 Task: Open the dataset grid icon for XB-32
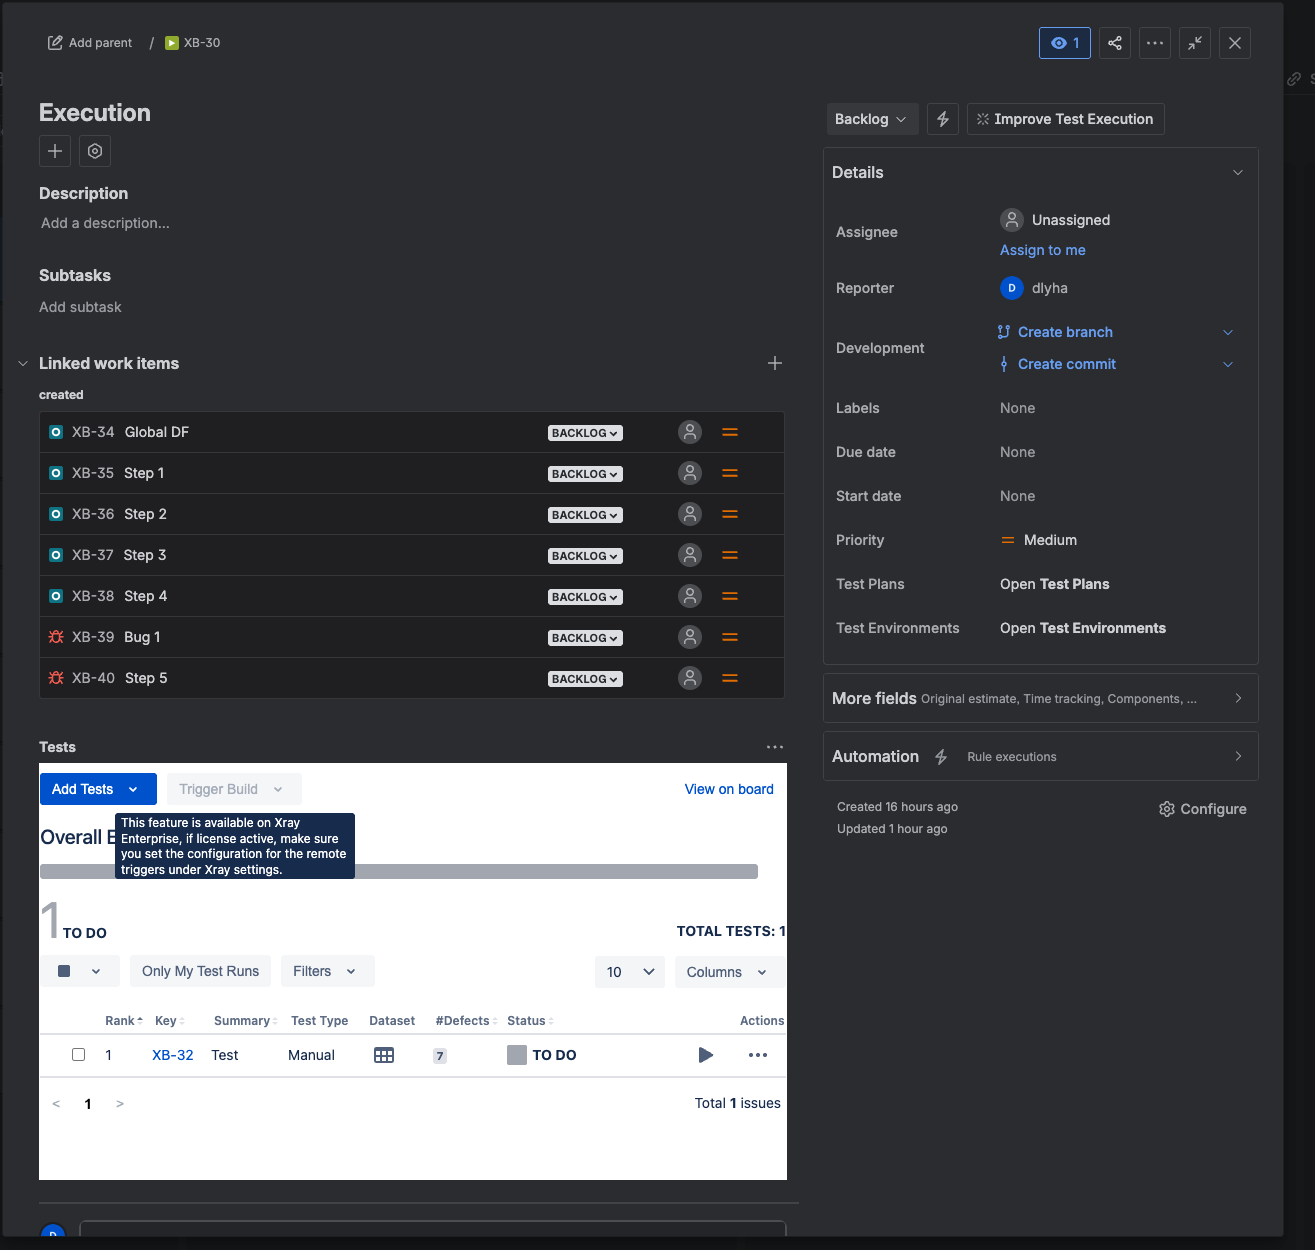384,1055
